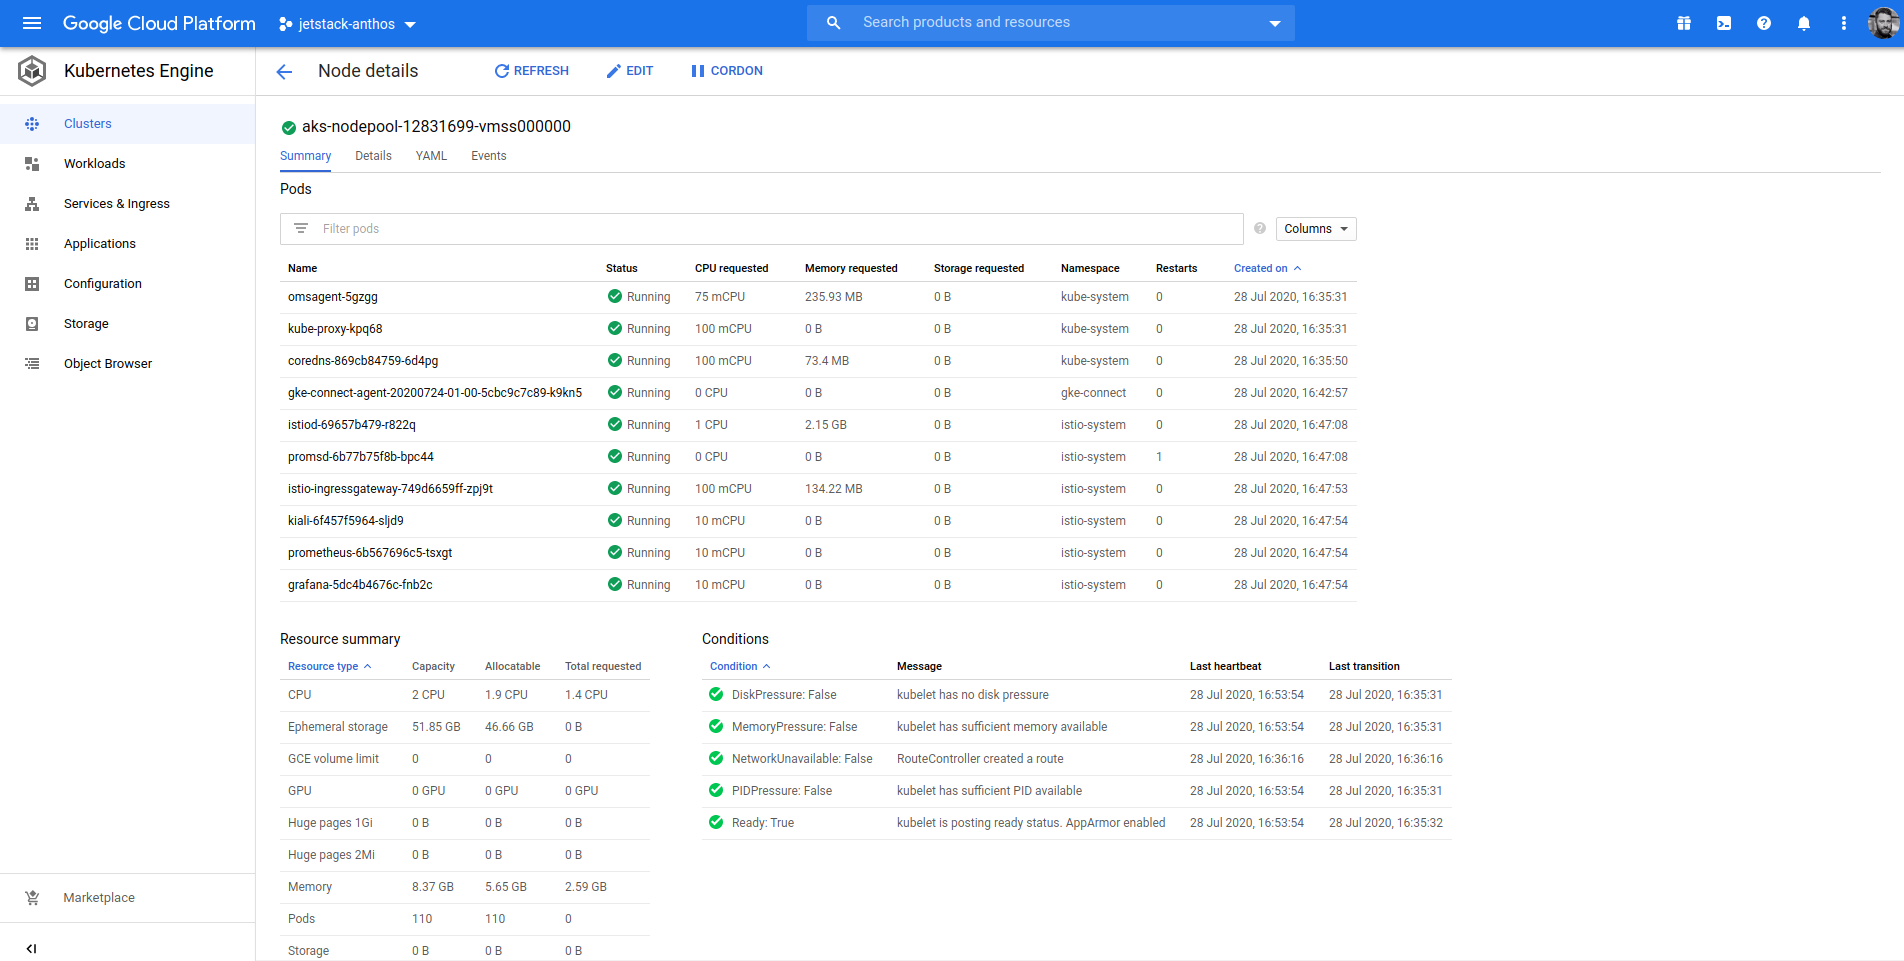This screenshot has width=1904, height=961.
Task: Click the Clusters sidebar icon
Action: click(32, 124)
